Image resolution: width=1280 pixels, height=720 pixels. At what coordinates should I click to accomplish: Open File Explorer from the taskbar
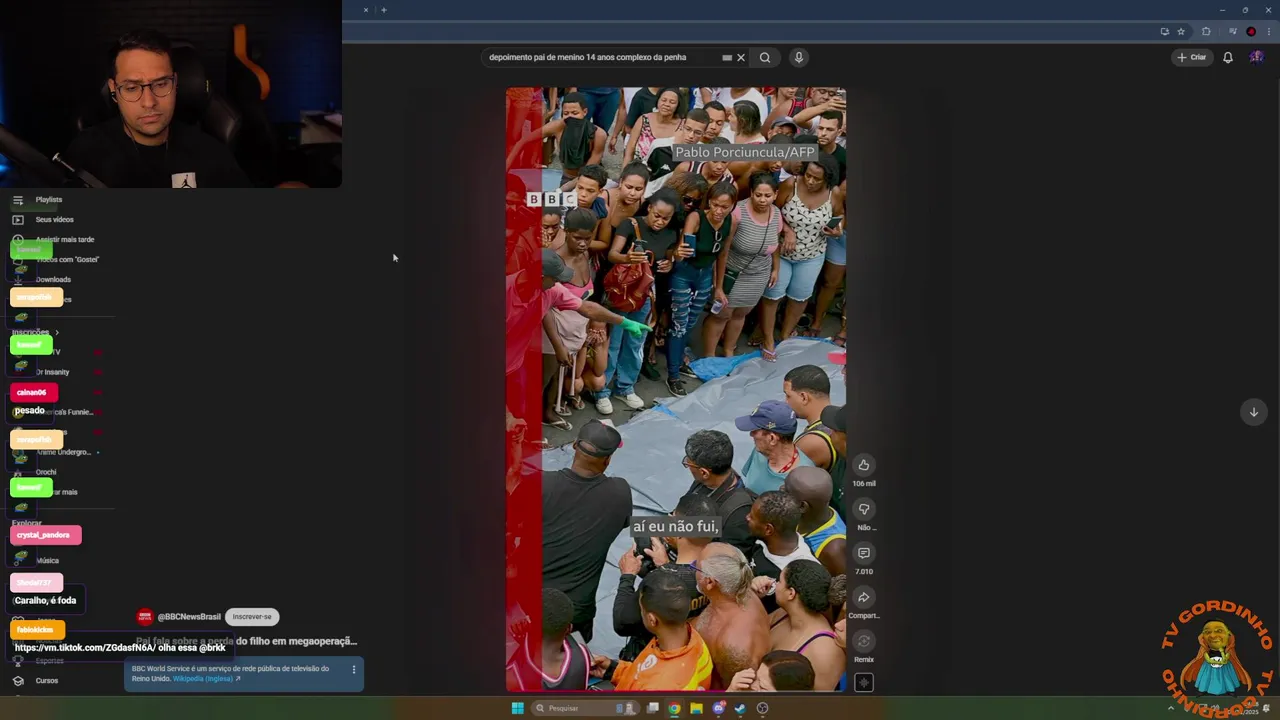pos(697,708)
